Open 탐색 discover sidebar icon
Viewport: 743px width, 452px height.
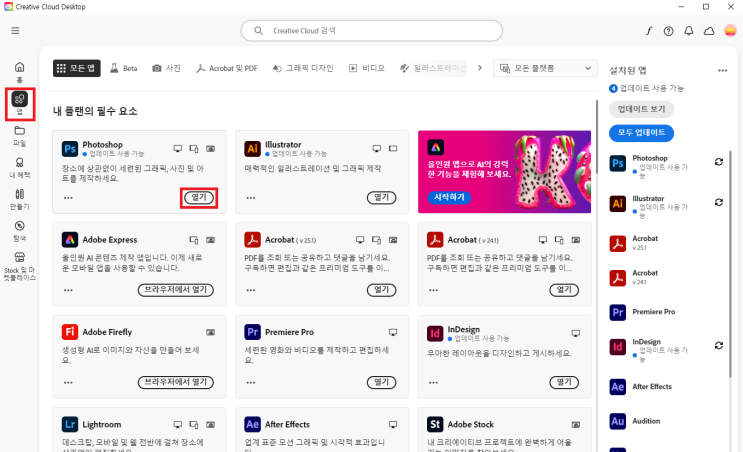pyautogui.click(x=19, y=231)
